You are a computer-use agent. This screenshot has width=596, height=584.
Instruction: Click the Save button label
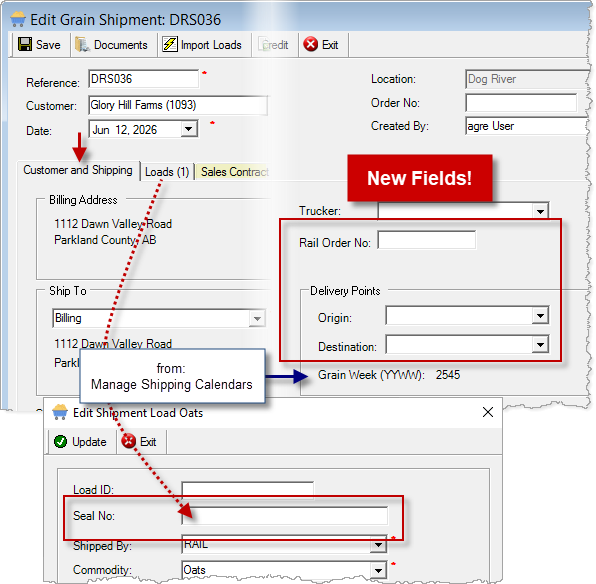coord(48,45)
